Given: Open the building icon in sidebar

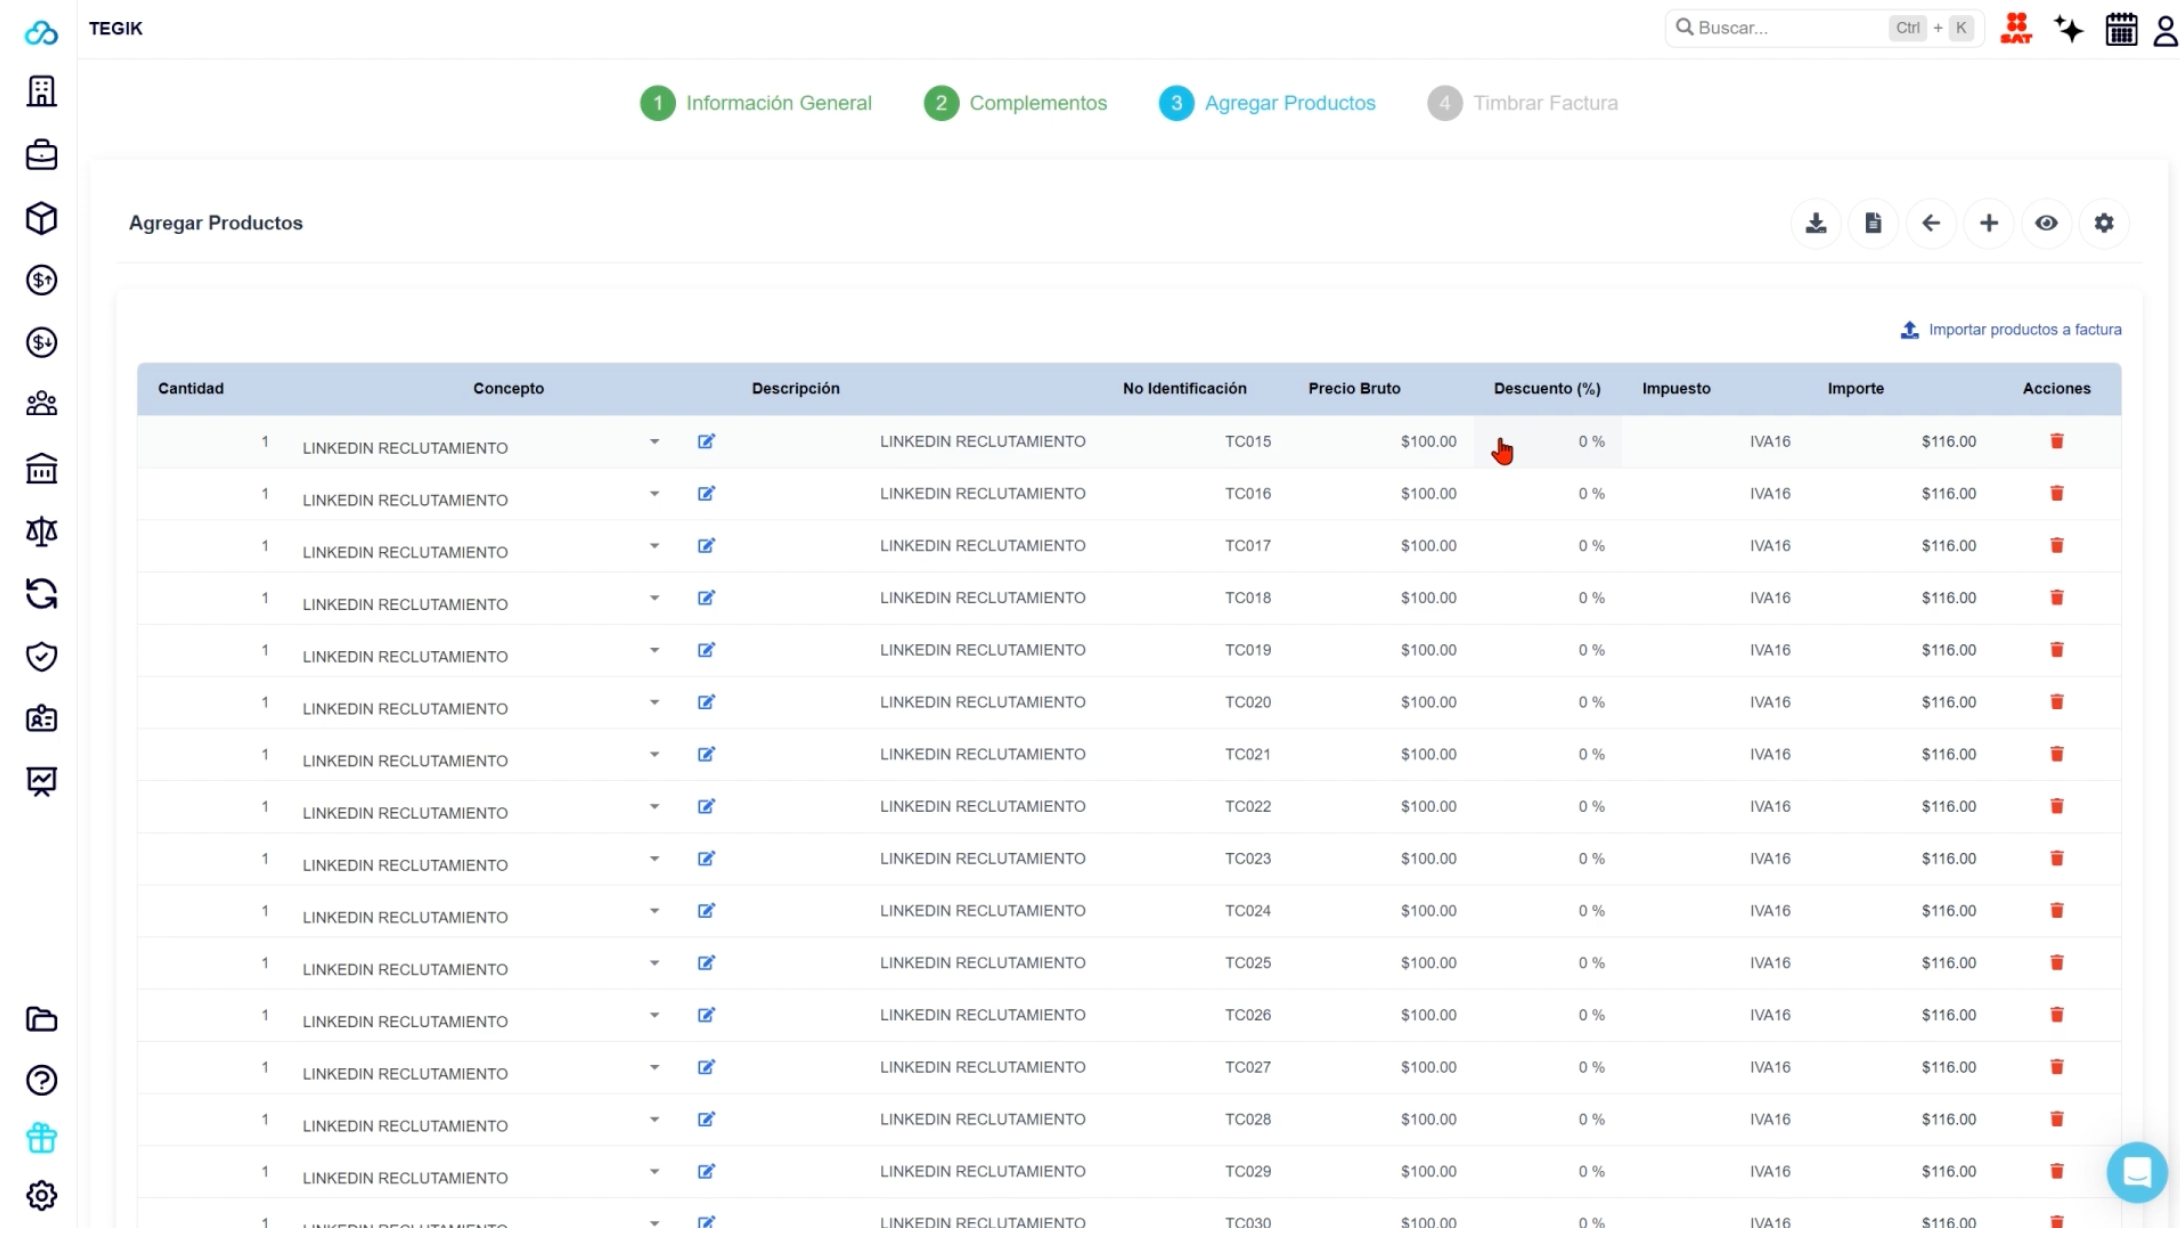Looking at the screenshot, I should 41,91.
